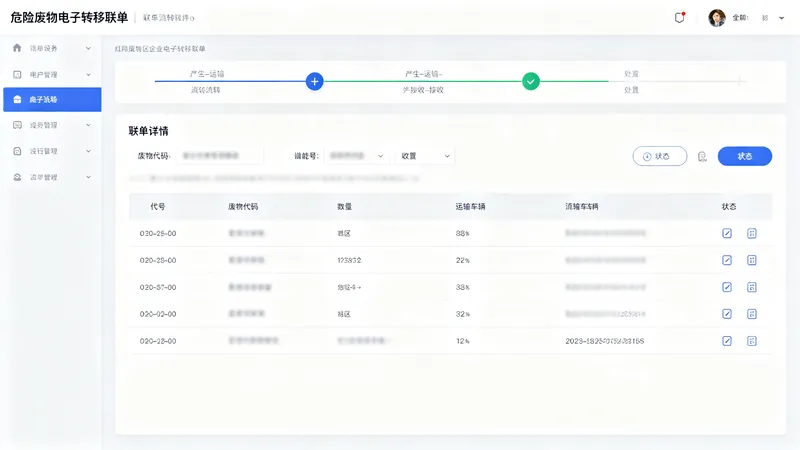Expand the user account dropdown arrow

[781, 18]
